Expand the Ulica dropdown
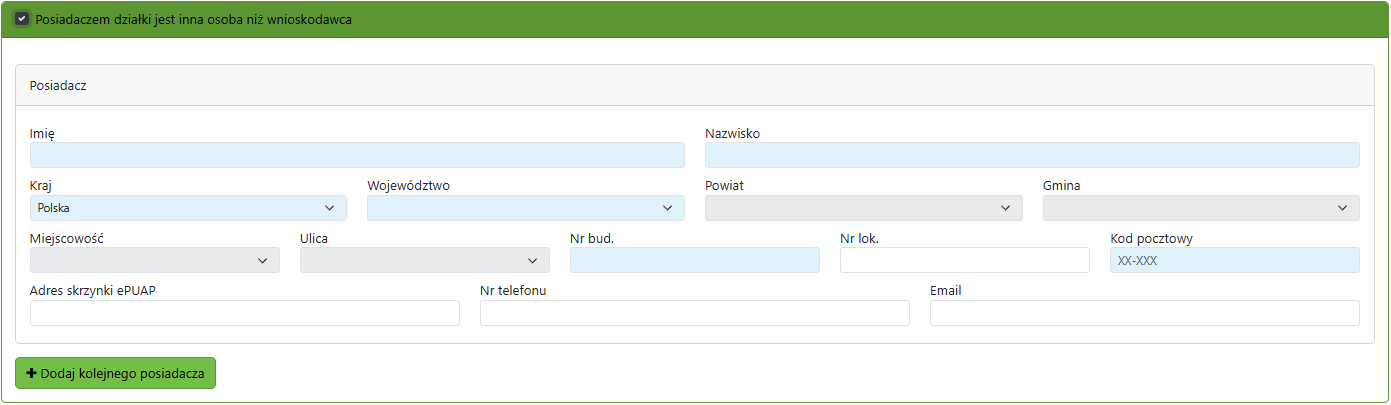The height and width of the screenshot is (405, 1391). coord(424,260)
